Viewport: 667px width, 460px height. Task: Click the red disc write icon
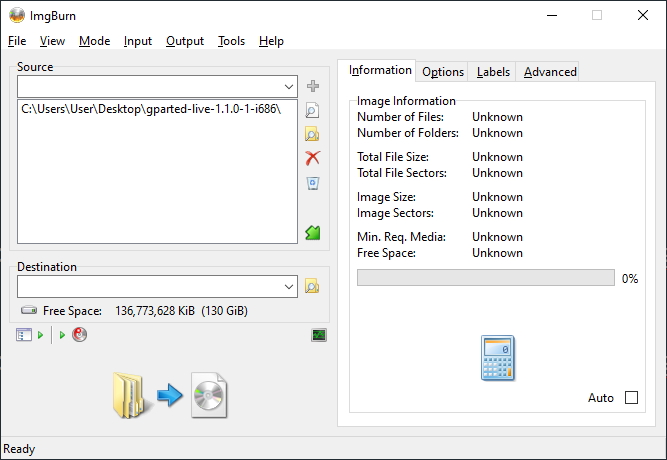[79, 335]
